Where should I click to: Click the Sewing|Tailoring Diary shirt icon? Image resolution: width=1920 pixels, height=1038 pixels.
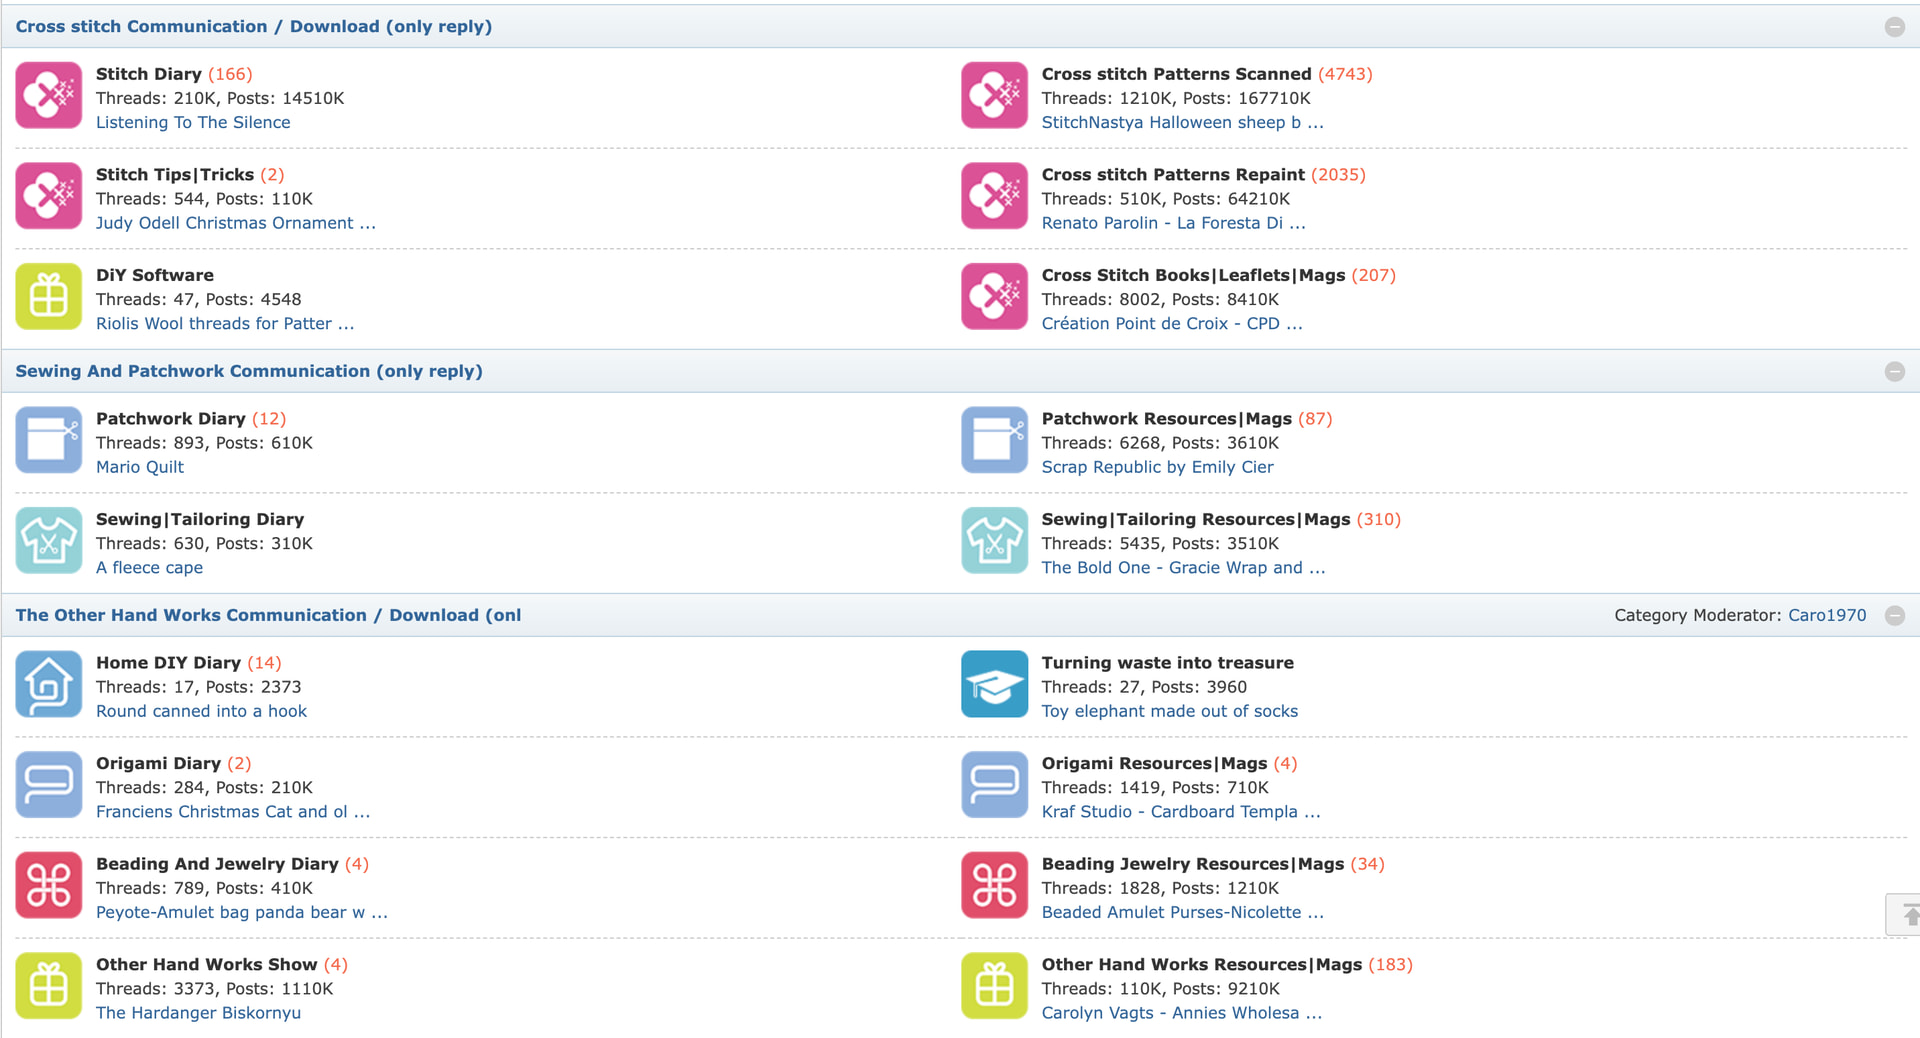point(48,541)
